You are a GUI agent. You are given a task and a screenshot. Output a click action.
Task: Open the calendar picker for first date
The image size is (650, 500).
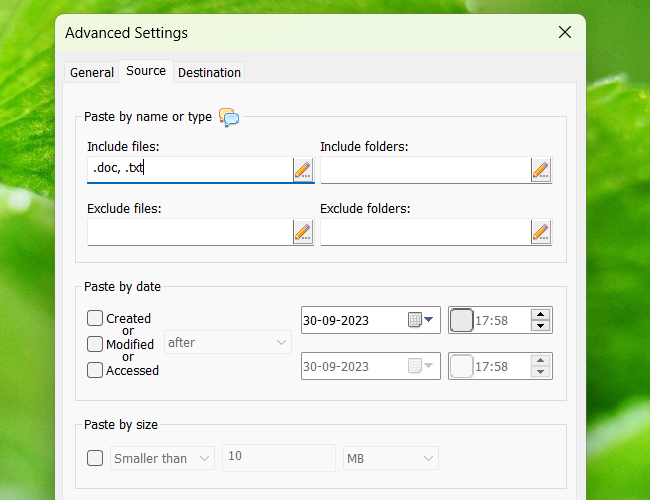point(421,320)
